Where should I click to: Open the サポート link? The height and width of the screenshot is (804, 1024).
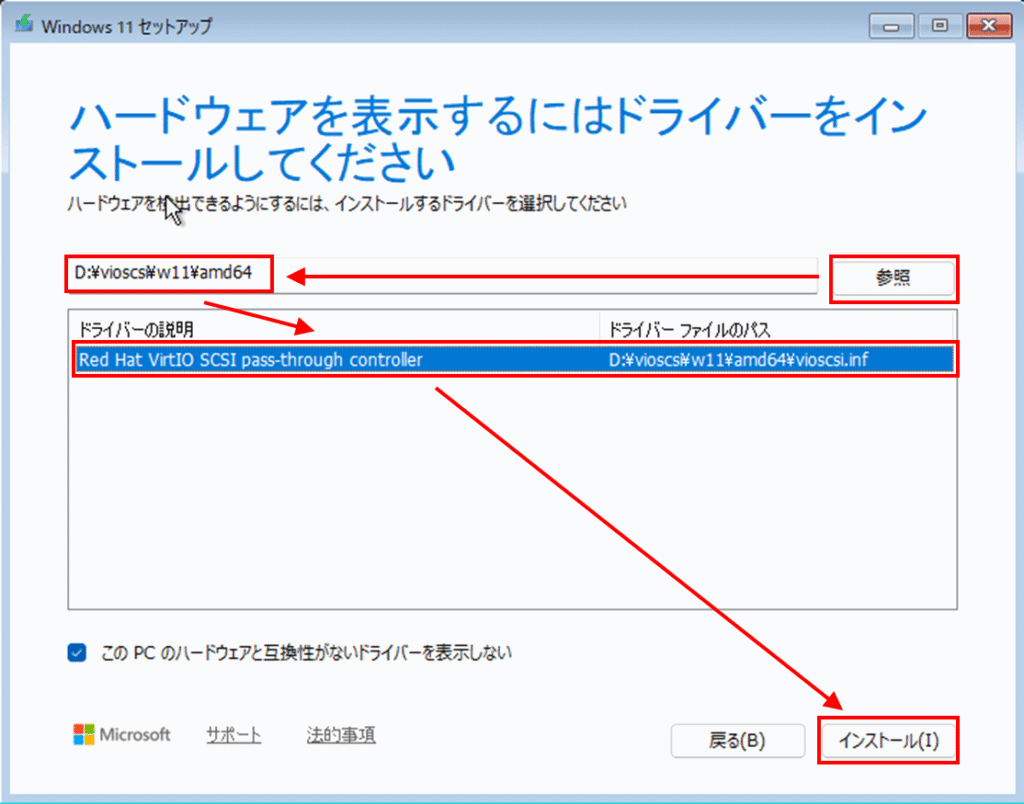coord(234,735)
